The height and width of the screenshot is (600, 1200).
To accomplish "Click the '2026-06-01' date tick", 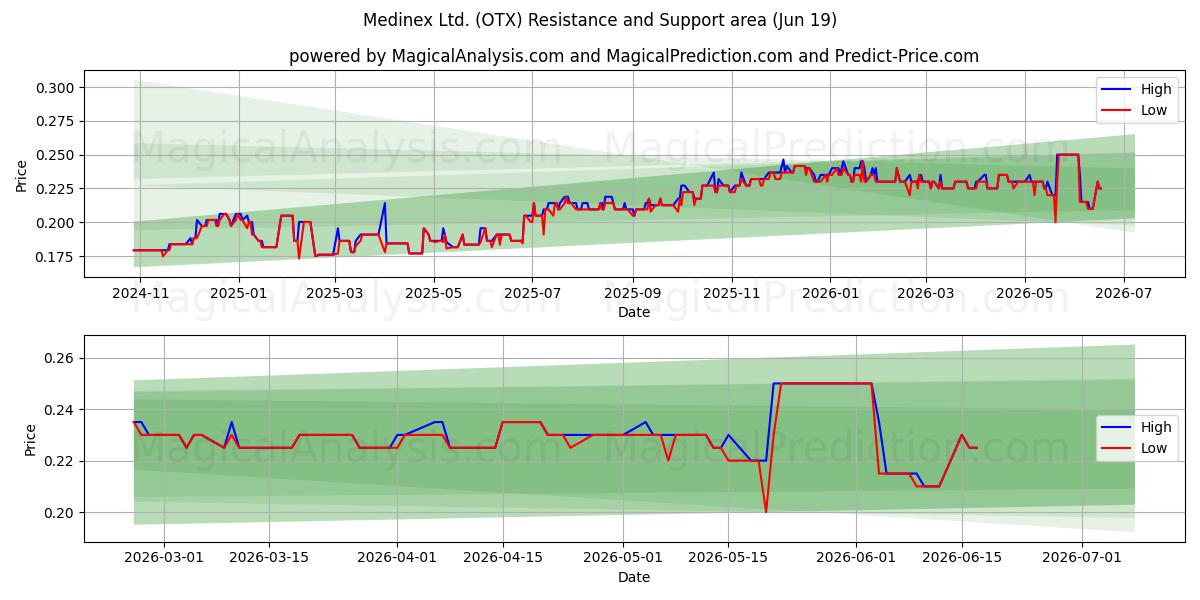I will click(x=856, y=559).
